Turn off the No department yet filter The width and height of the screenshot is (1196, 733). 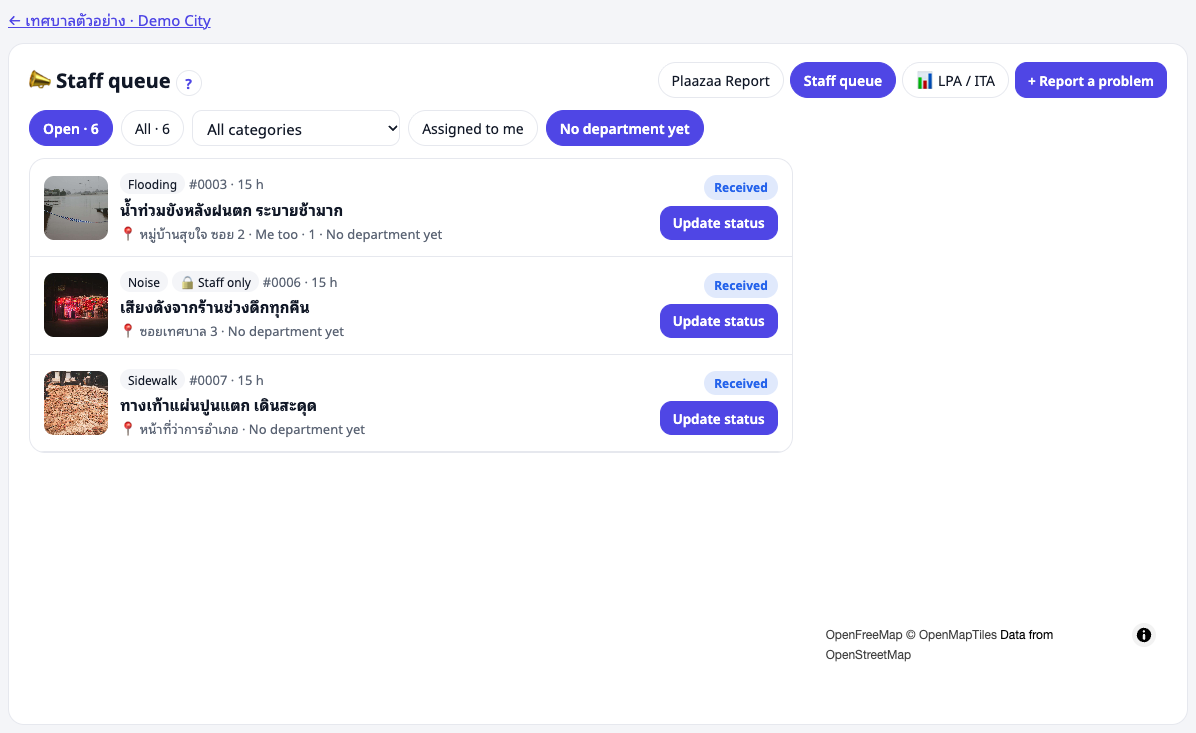coord(625,129)
